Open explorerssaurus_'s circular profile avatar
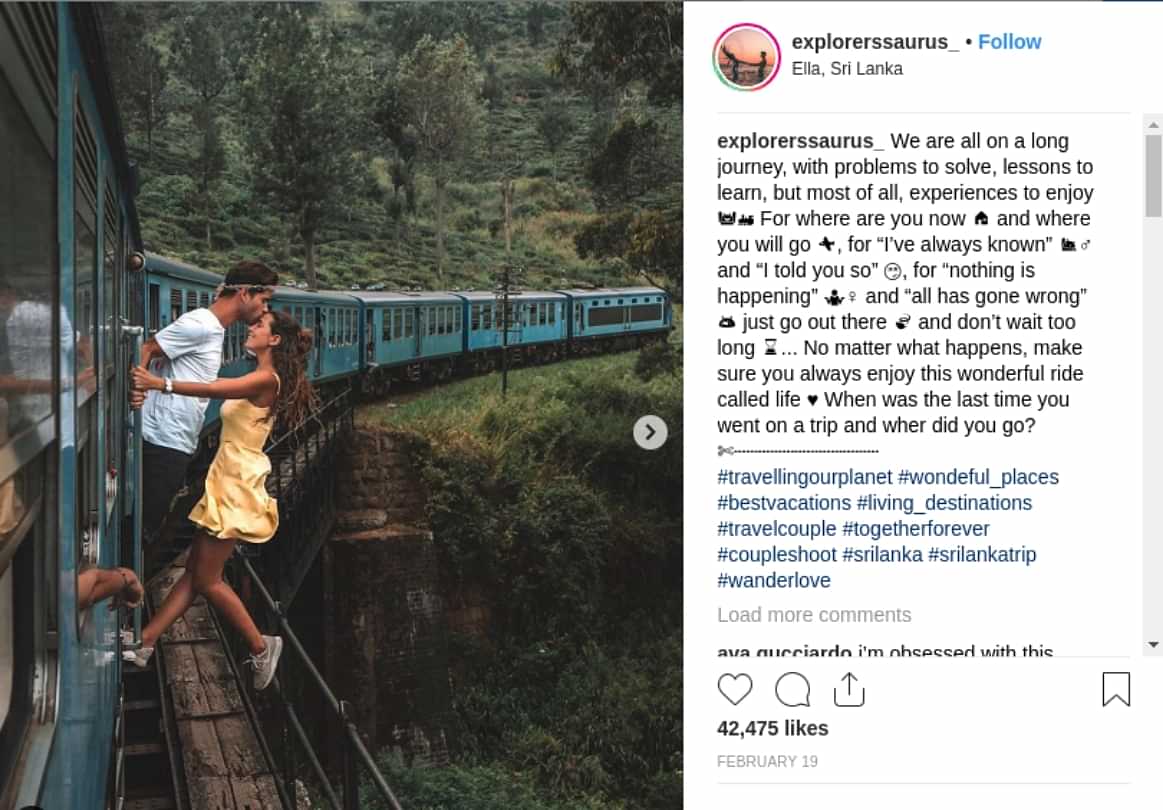Screen dimensions: 1163x810 (x=746, y=57)
